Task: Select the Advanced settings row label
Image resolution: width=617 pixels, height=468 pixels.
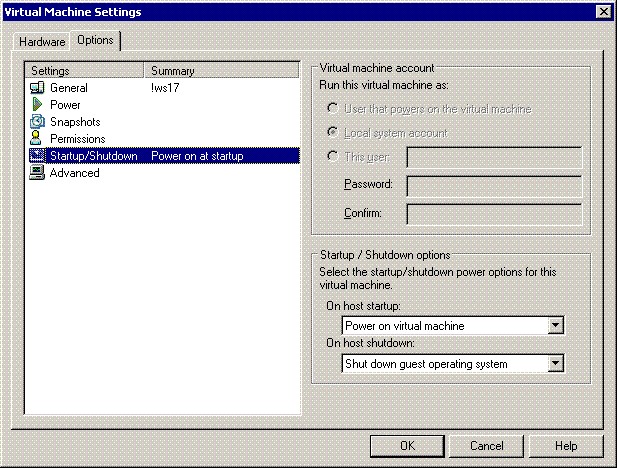Action: click(x=74, y=173)
